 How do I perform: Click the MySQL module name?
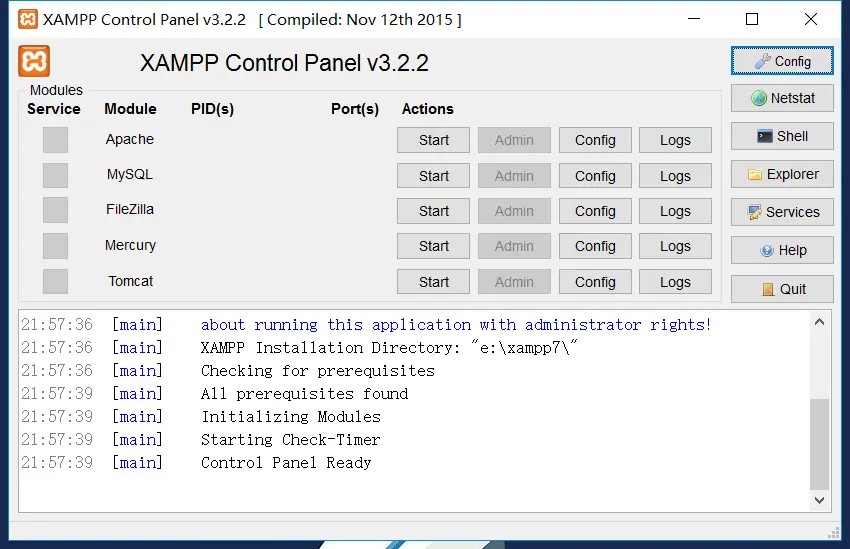click(x=130, y=175)
